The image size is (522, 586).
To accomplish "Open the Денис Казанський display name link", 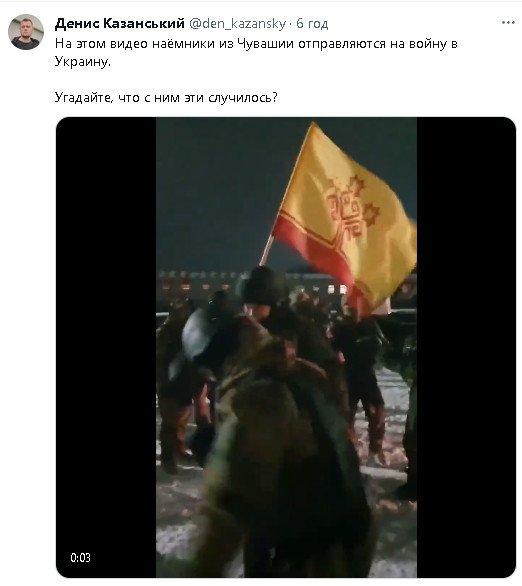I will click(120, 23).
